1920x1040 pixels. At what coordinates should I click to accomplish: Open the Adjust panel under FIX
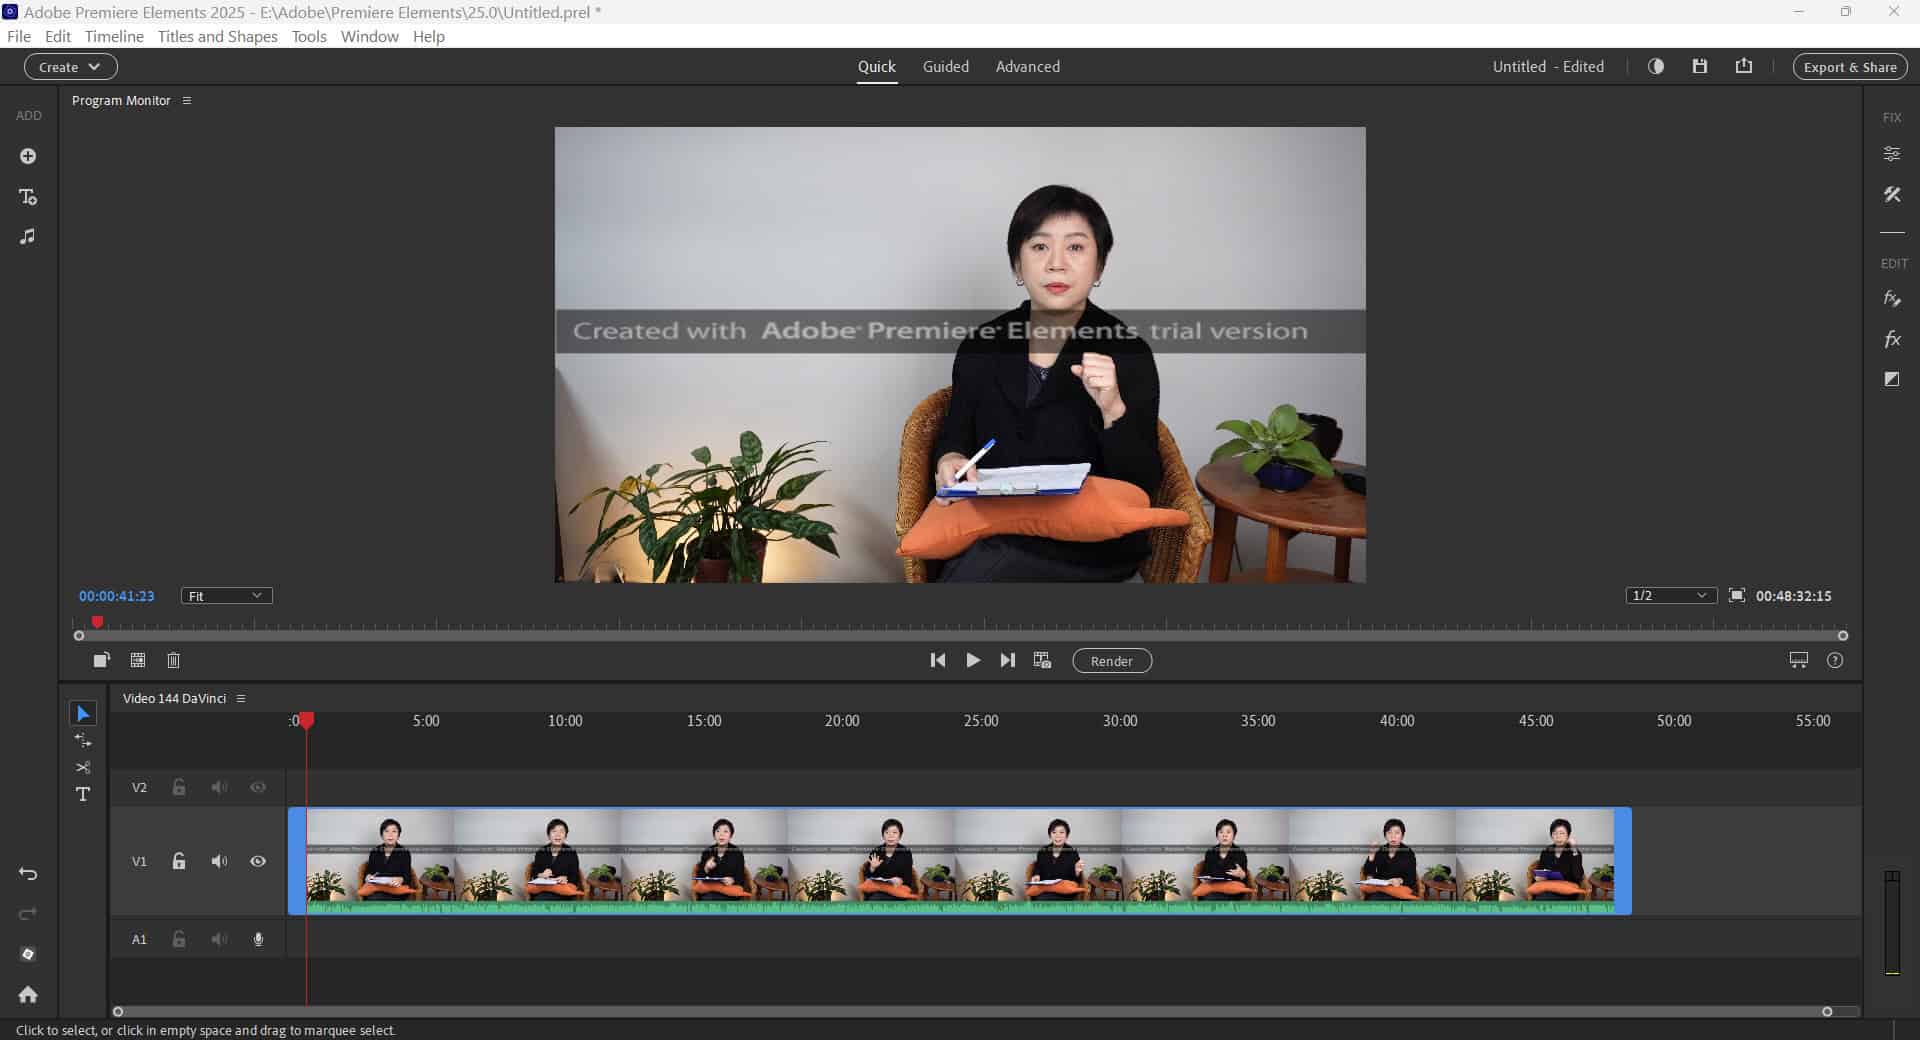(1893, 153)
